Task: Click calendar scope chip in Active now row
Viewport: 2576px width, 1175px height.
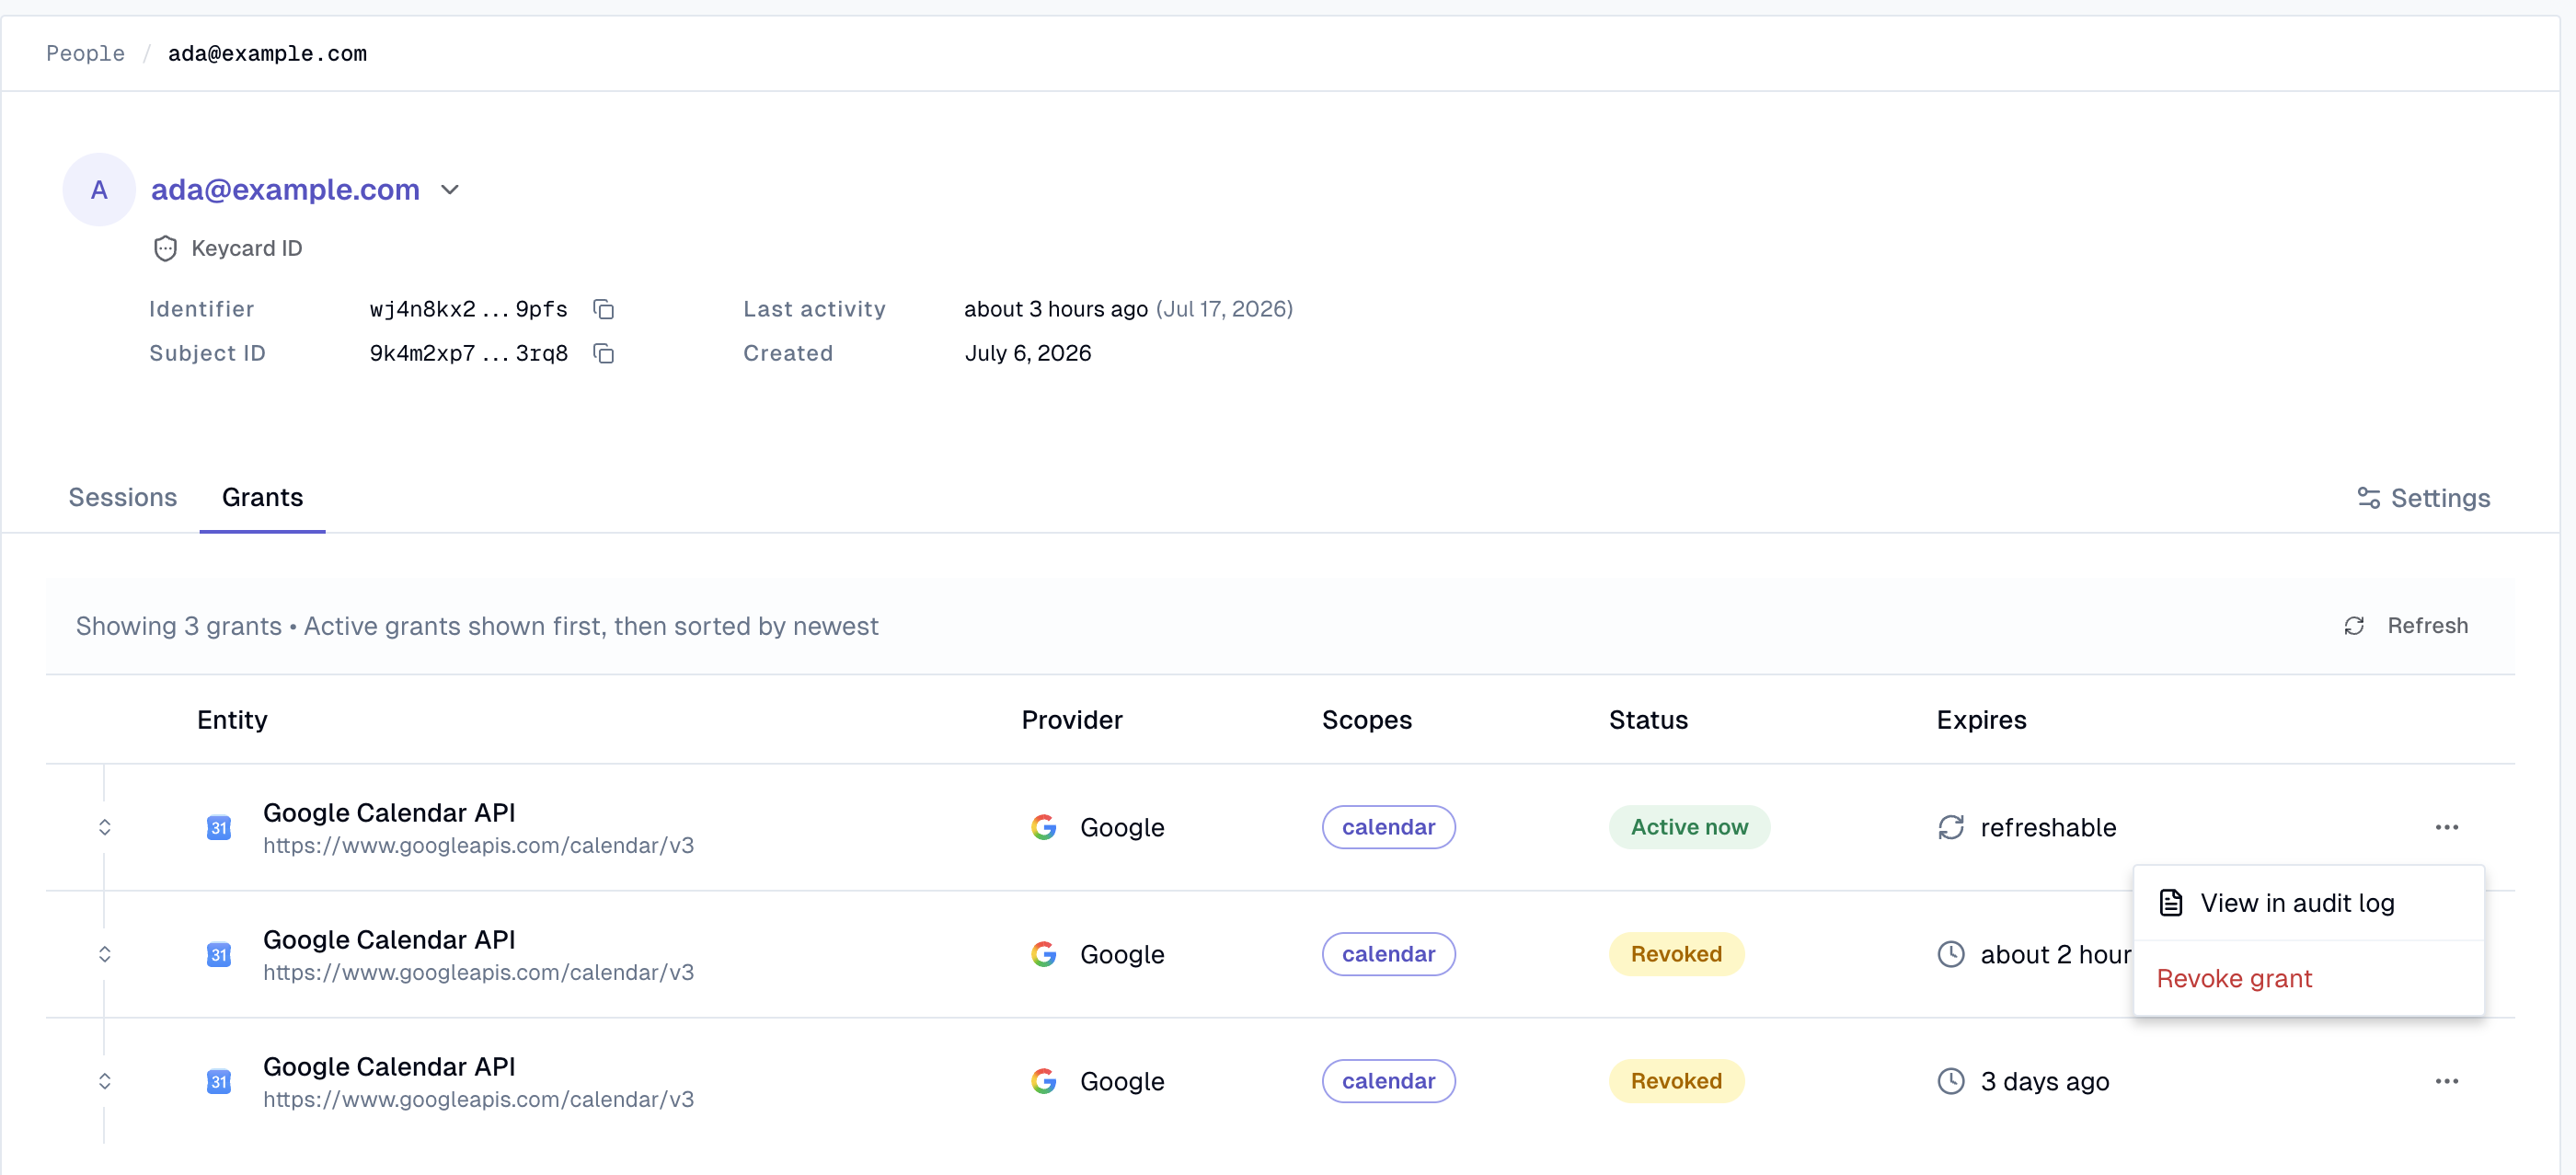Action: coord(1388,827)
